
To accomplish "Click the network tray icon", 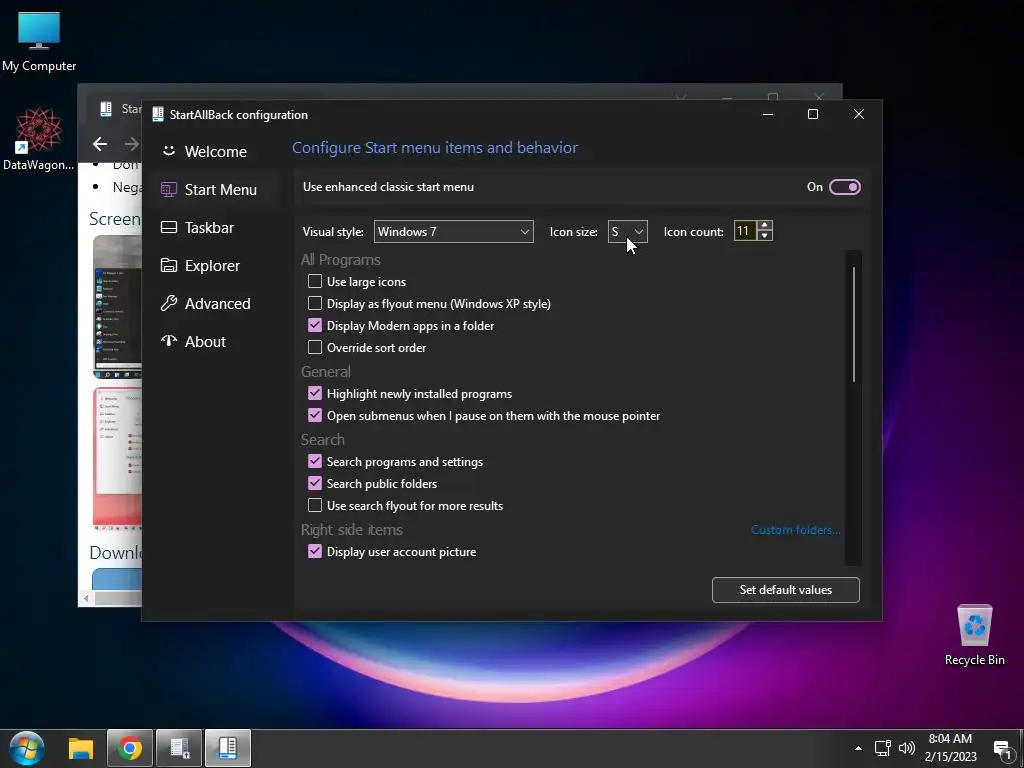I will (883, 748).
